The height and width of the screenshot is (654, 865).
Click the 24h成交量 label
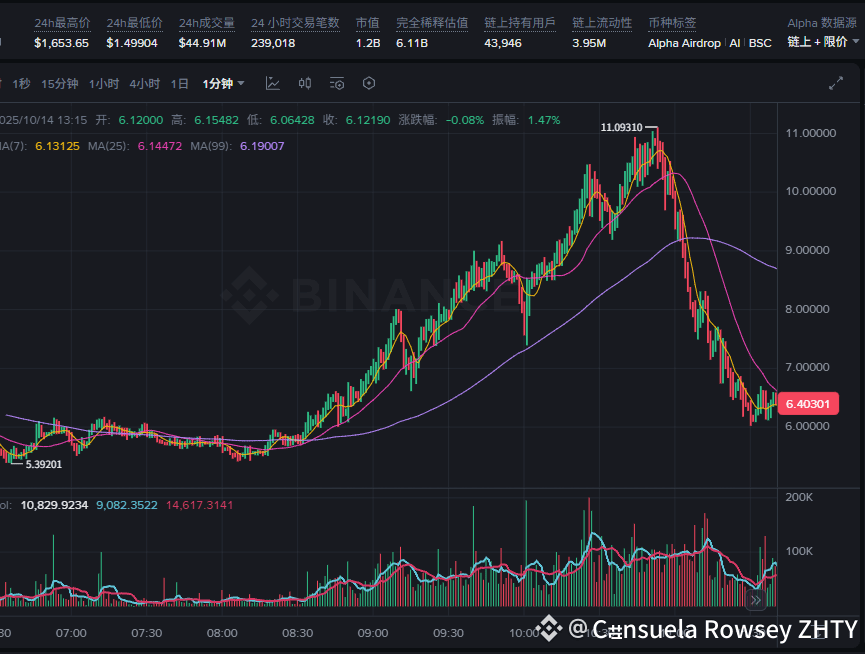coord(207,23)
